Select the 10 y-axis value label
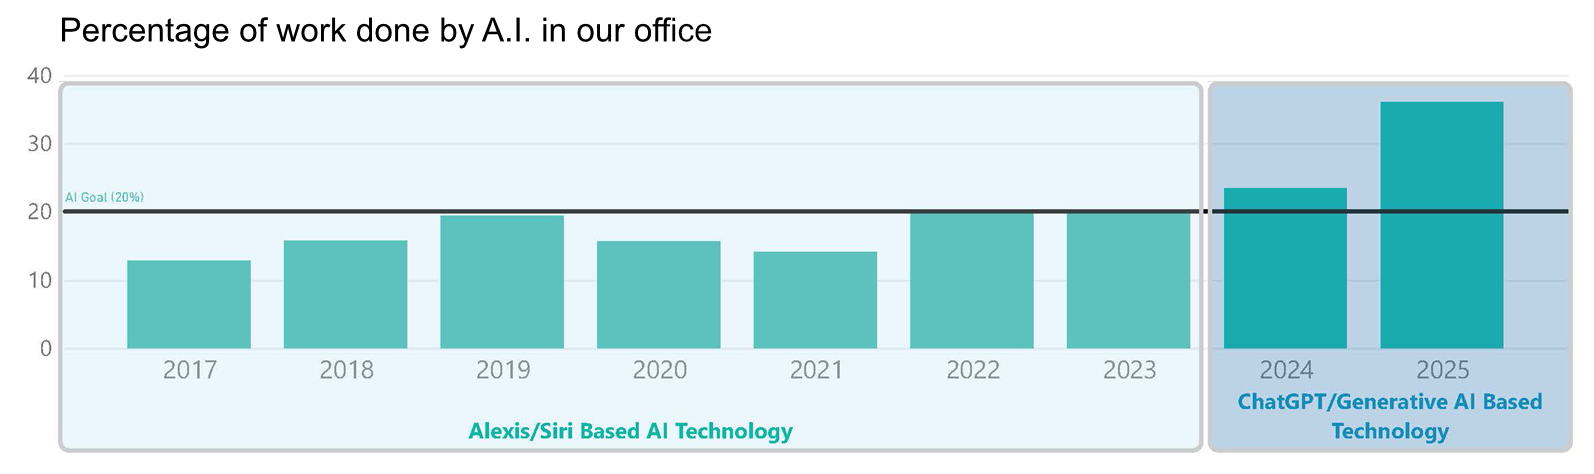1594x474 pixels. pos(39,281)
